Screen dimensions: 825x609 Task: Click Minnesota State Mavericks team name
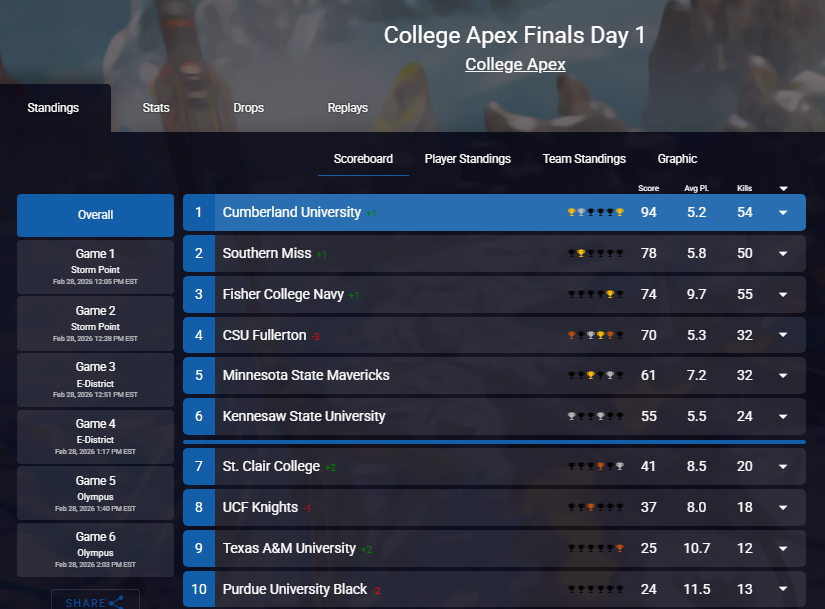click(x=306, y=375)
